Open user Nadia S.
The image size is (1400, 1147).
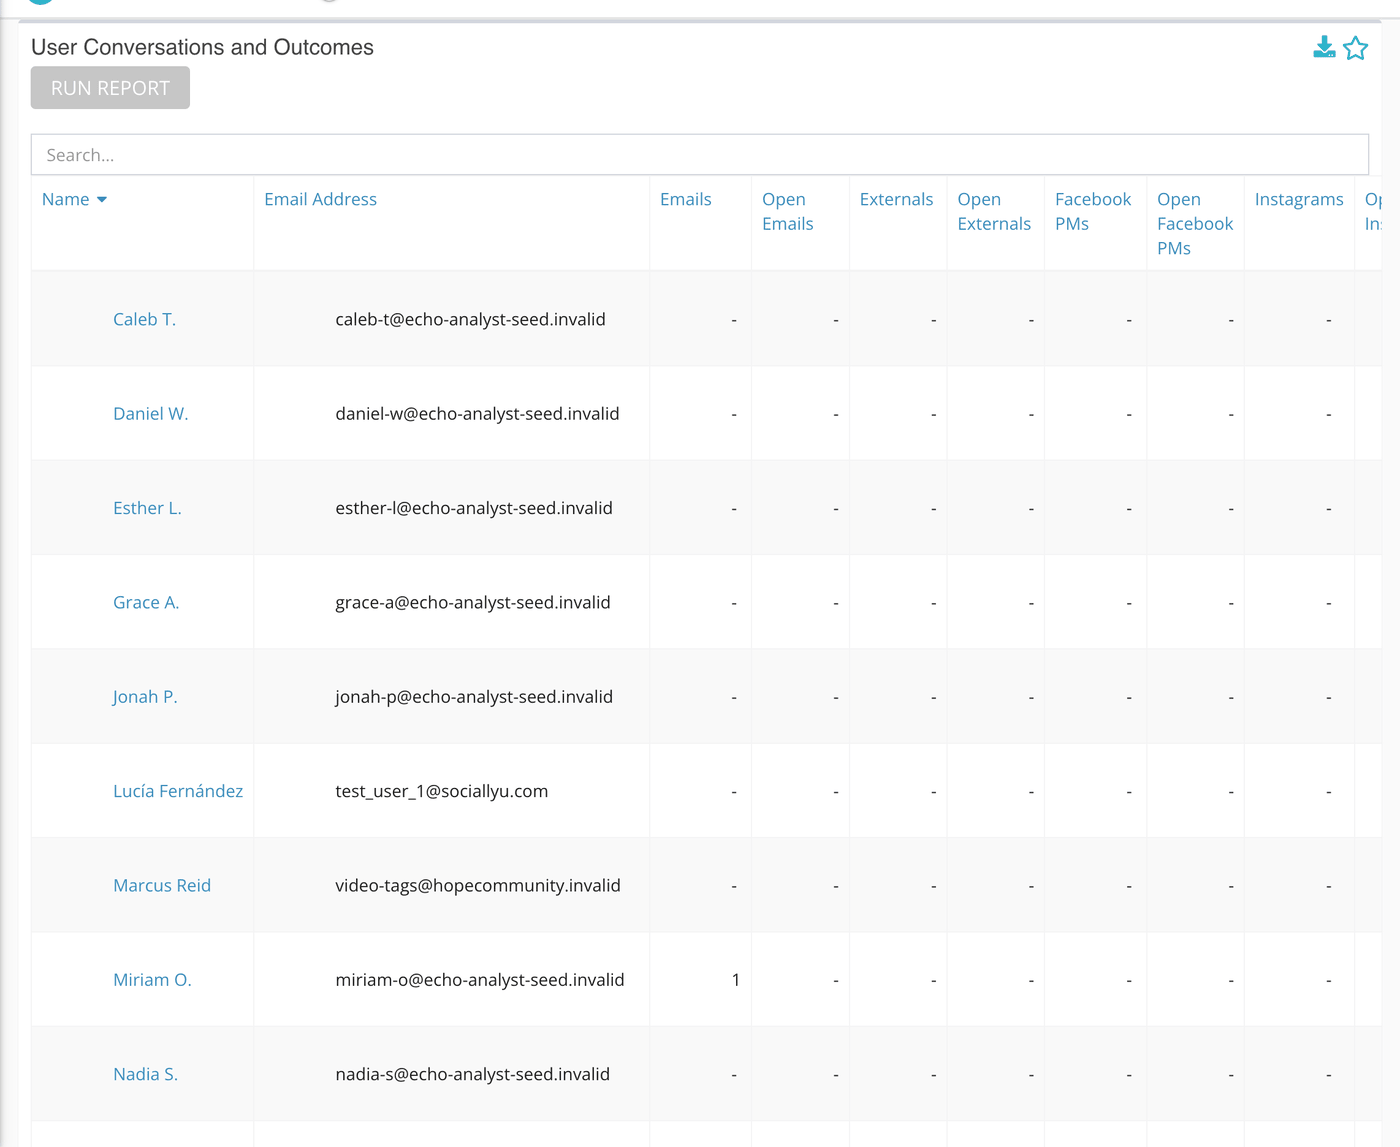[145, 1074]
